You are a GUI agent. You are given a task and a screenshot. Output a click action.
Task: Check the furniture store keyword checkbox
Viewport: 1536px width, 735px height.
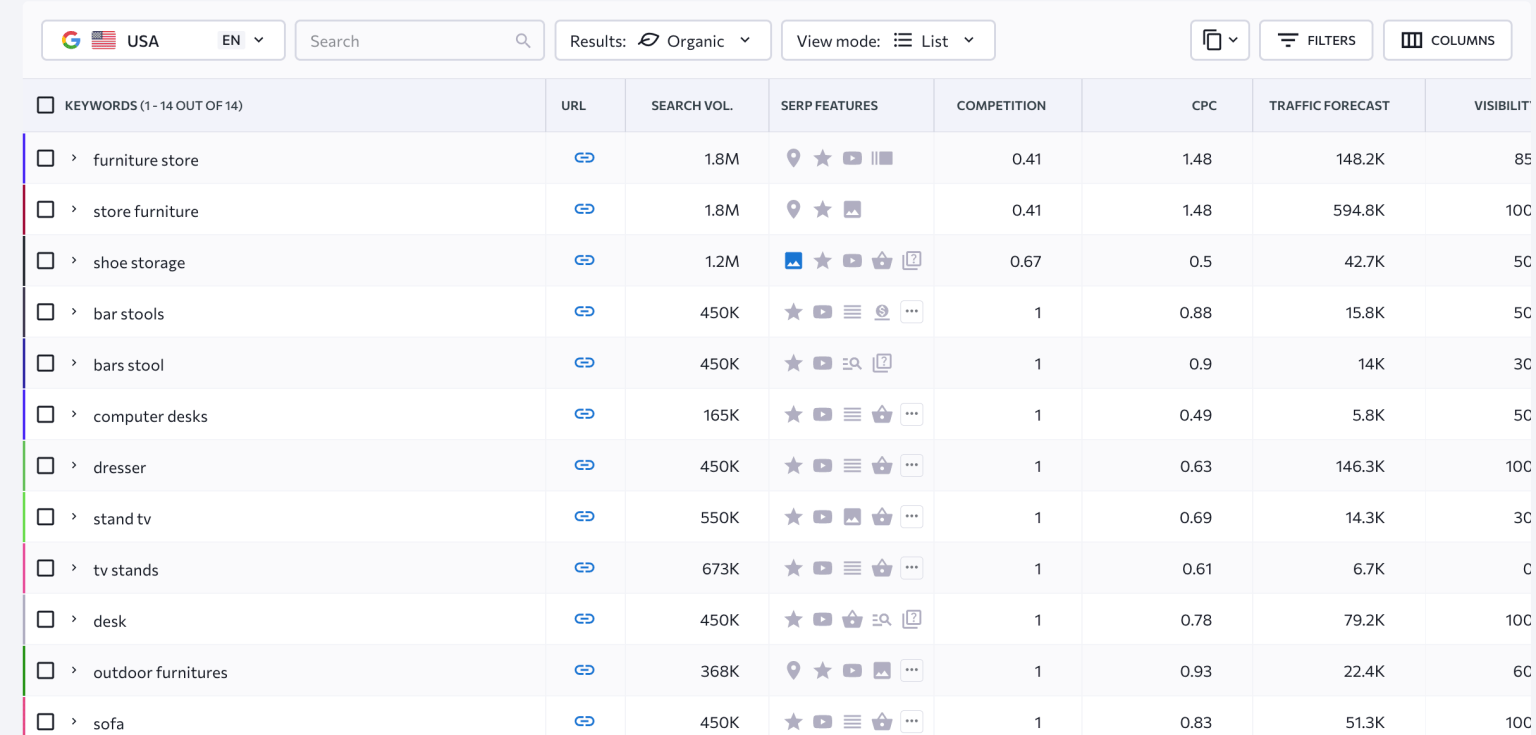45,158
